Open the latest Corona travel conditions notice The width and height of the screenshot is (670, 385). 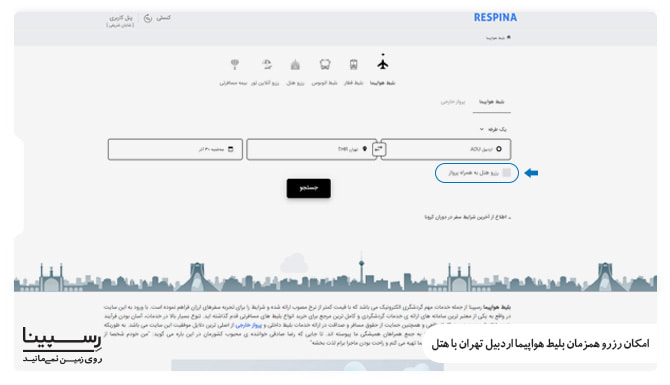(467, 217)
